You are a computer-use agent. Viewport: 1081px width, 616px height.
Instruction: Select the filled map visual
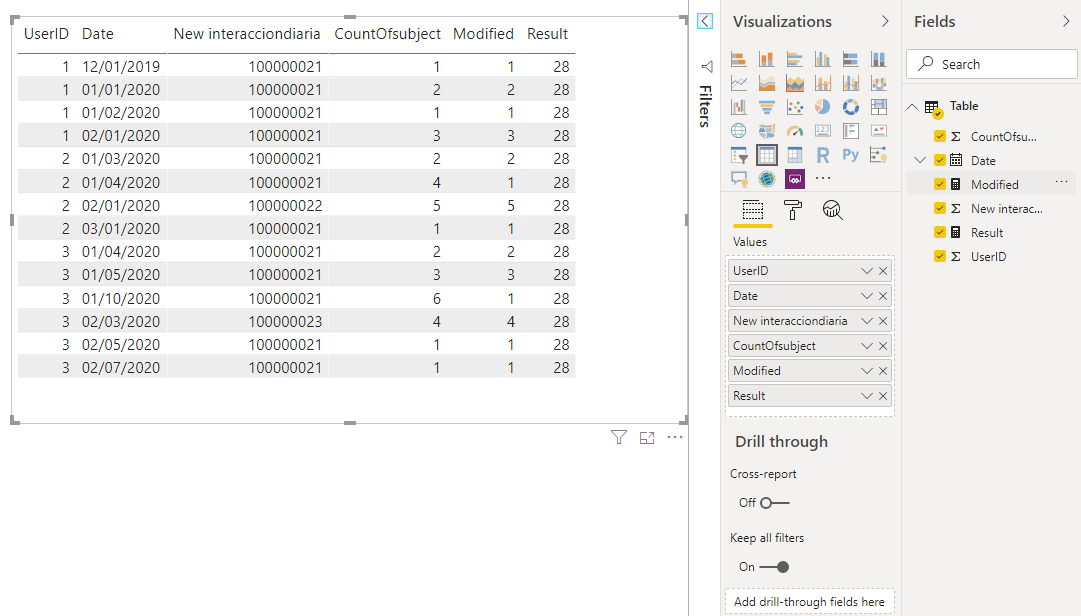click(767, 131)
